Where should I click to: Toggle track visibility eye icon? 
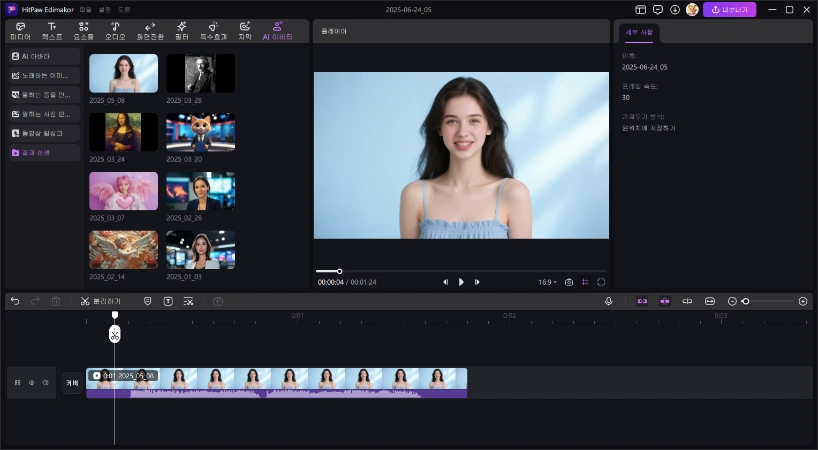coord(31,383)
